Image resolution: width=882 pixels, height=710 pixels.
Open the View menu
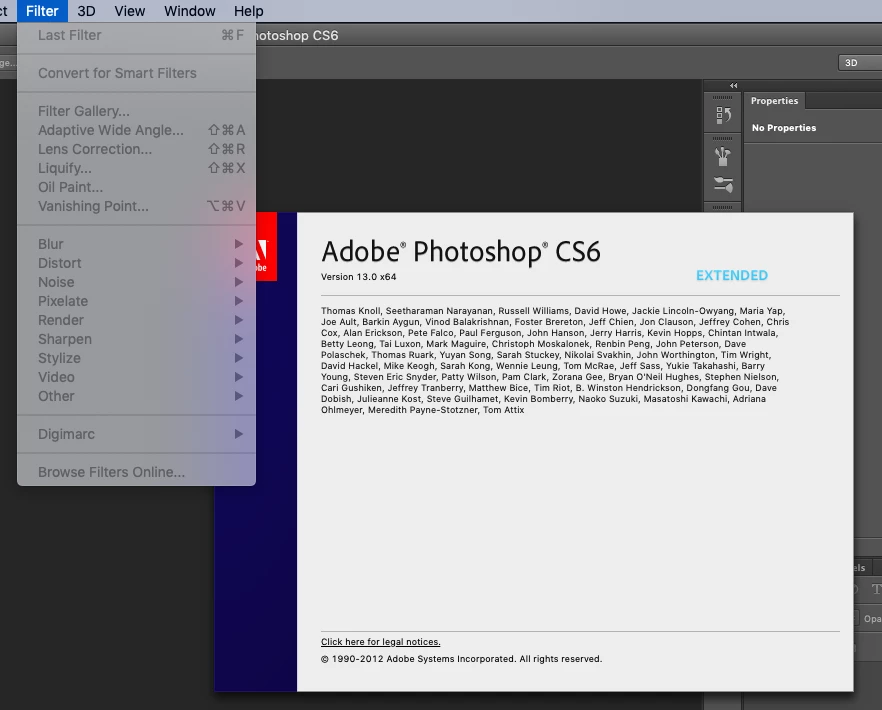[x=129, y=11]
